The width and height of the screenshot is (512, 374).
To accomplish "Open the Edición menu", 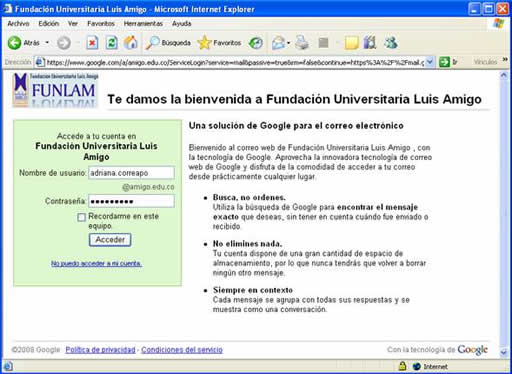I will (x=49, y=23).
